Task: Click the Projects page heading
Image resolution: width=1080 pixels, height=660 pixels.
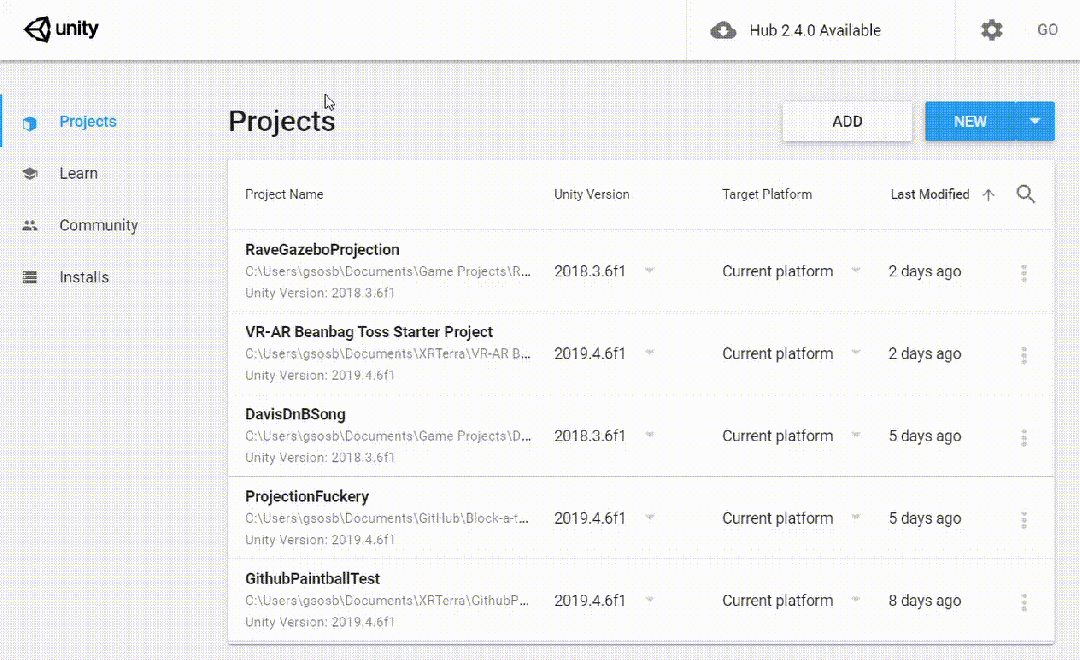Action: pos(282,121)
